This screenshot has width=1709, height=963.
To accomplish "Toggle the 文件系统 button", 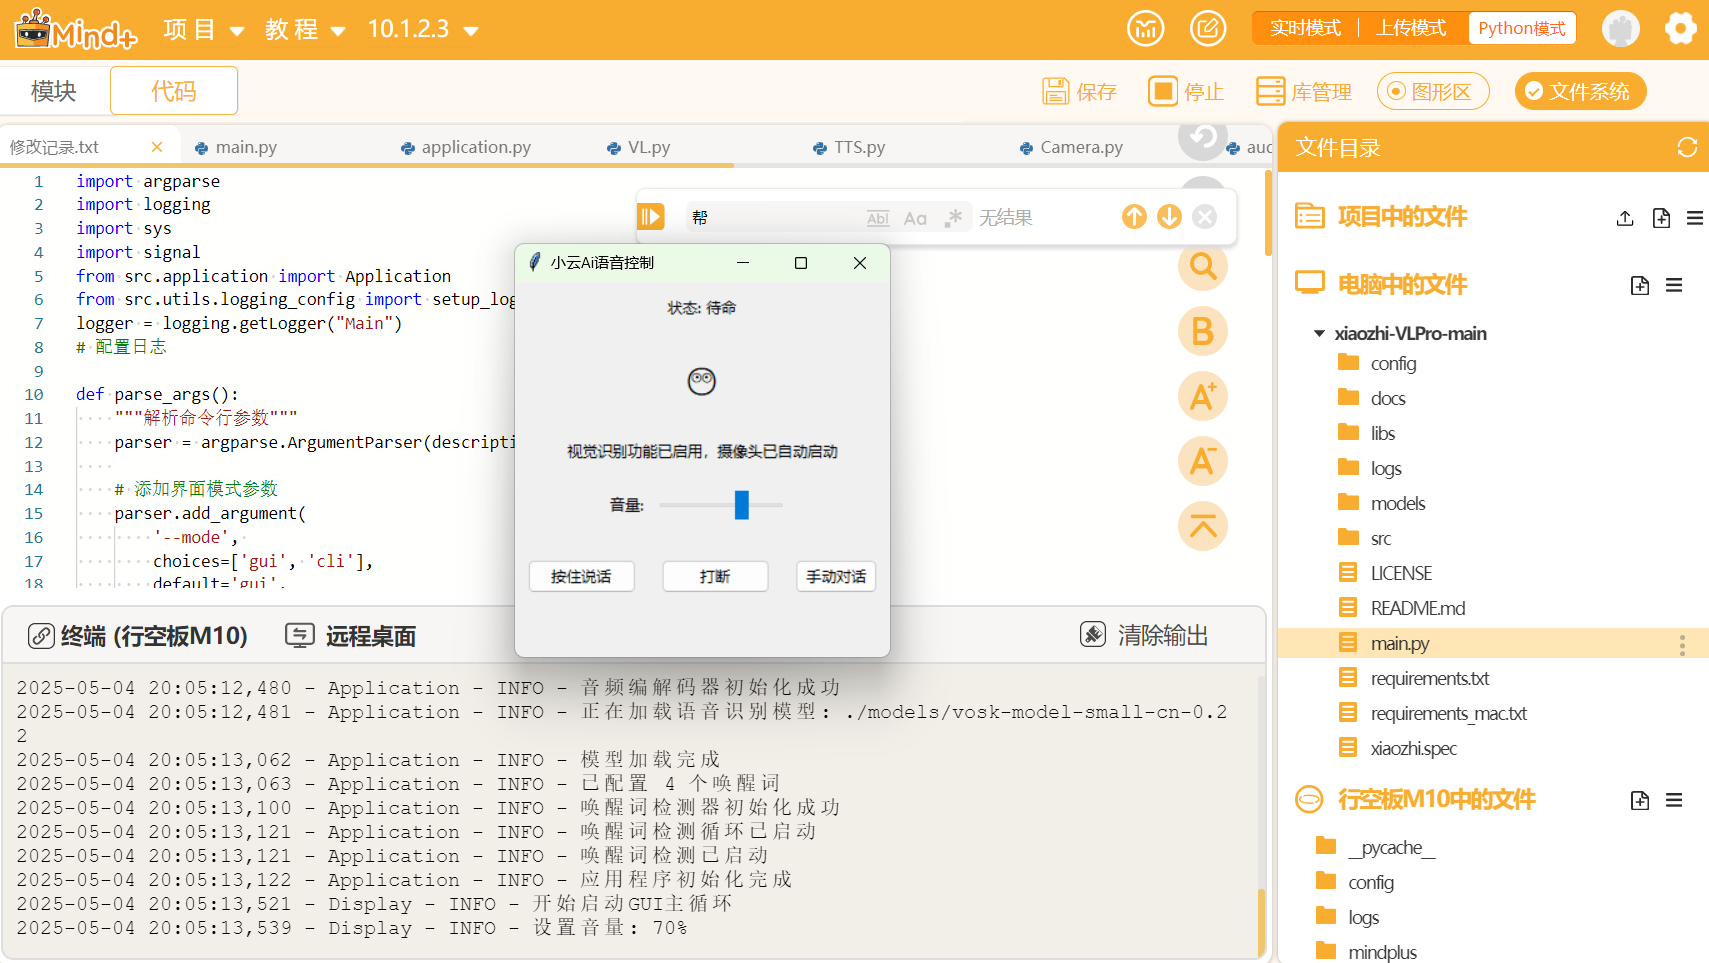I will click(1580, 91).
